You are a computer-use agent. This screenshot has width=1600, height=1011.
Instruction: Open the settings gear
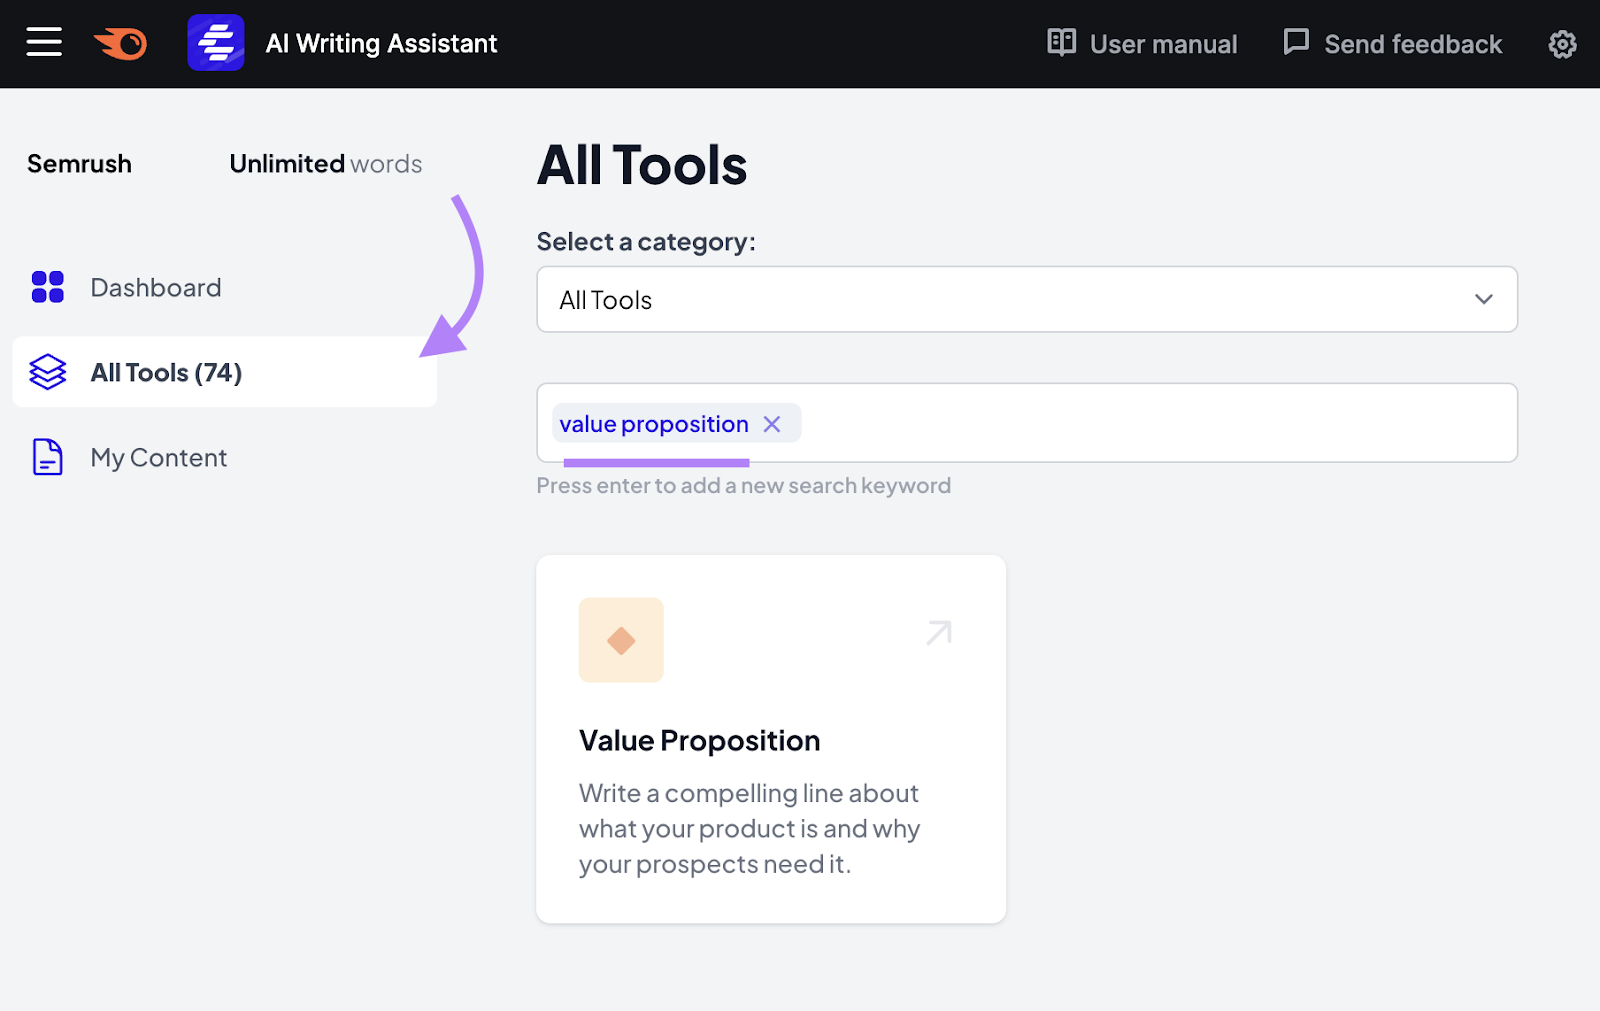[1560, 44]
